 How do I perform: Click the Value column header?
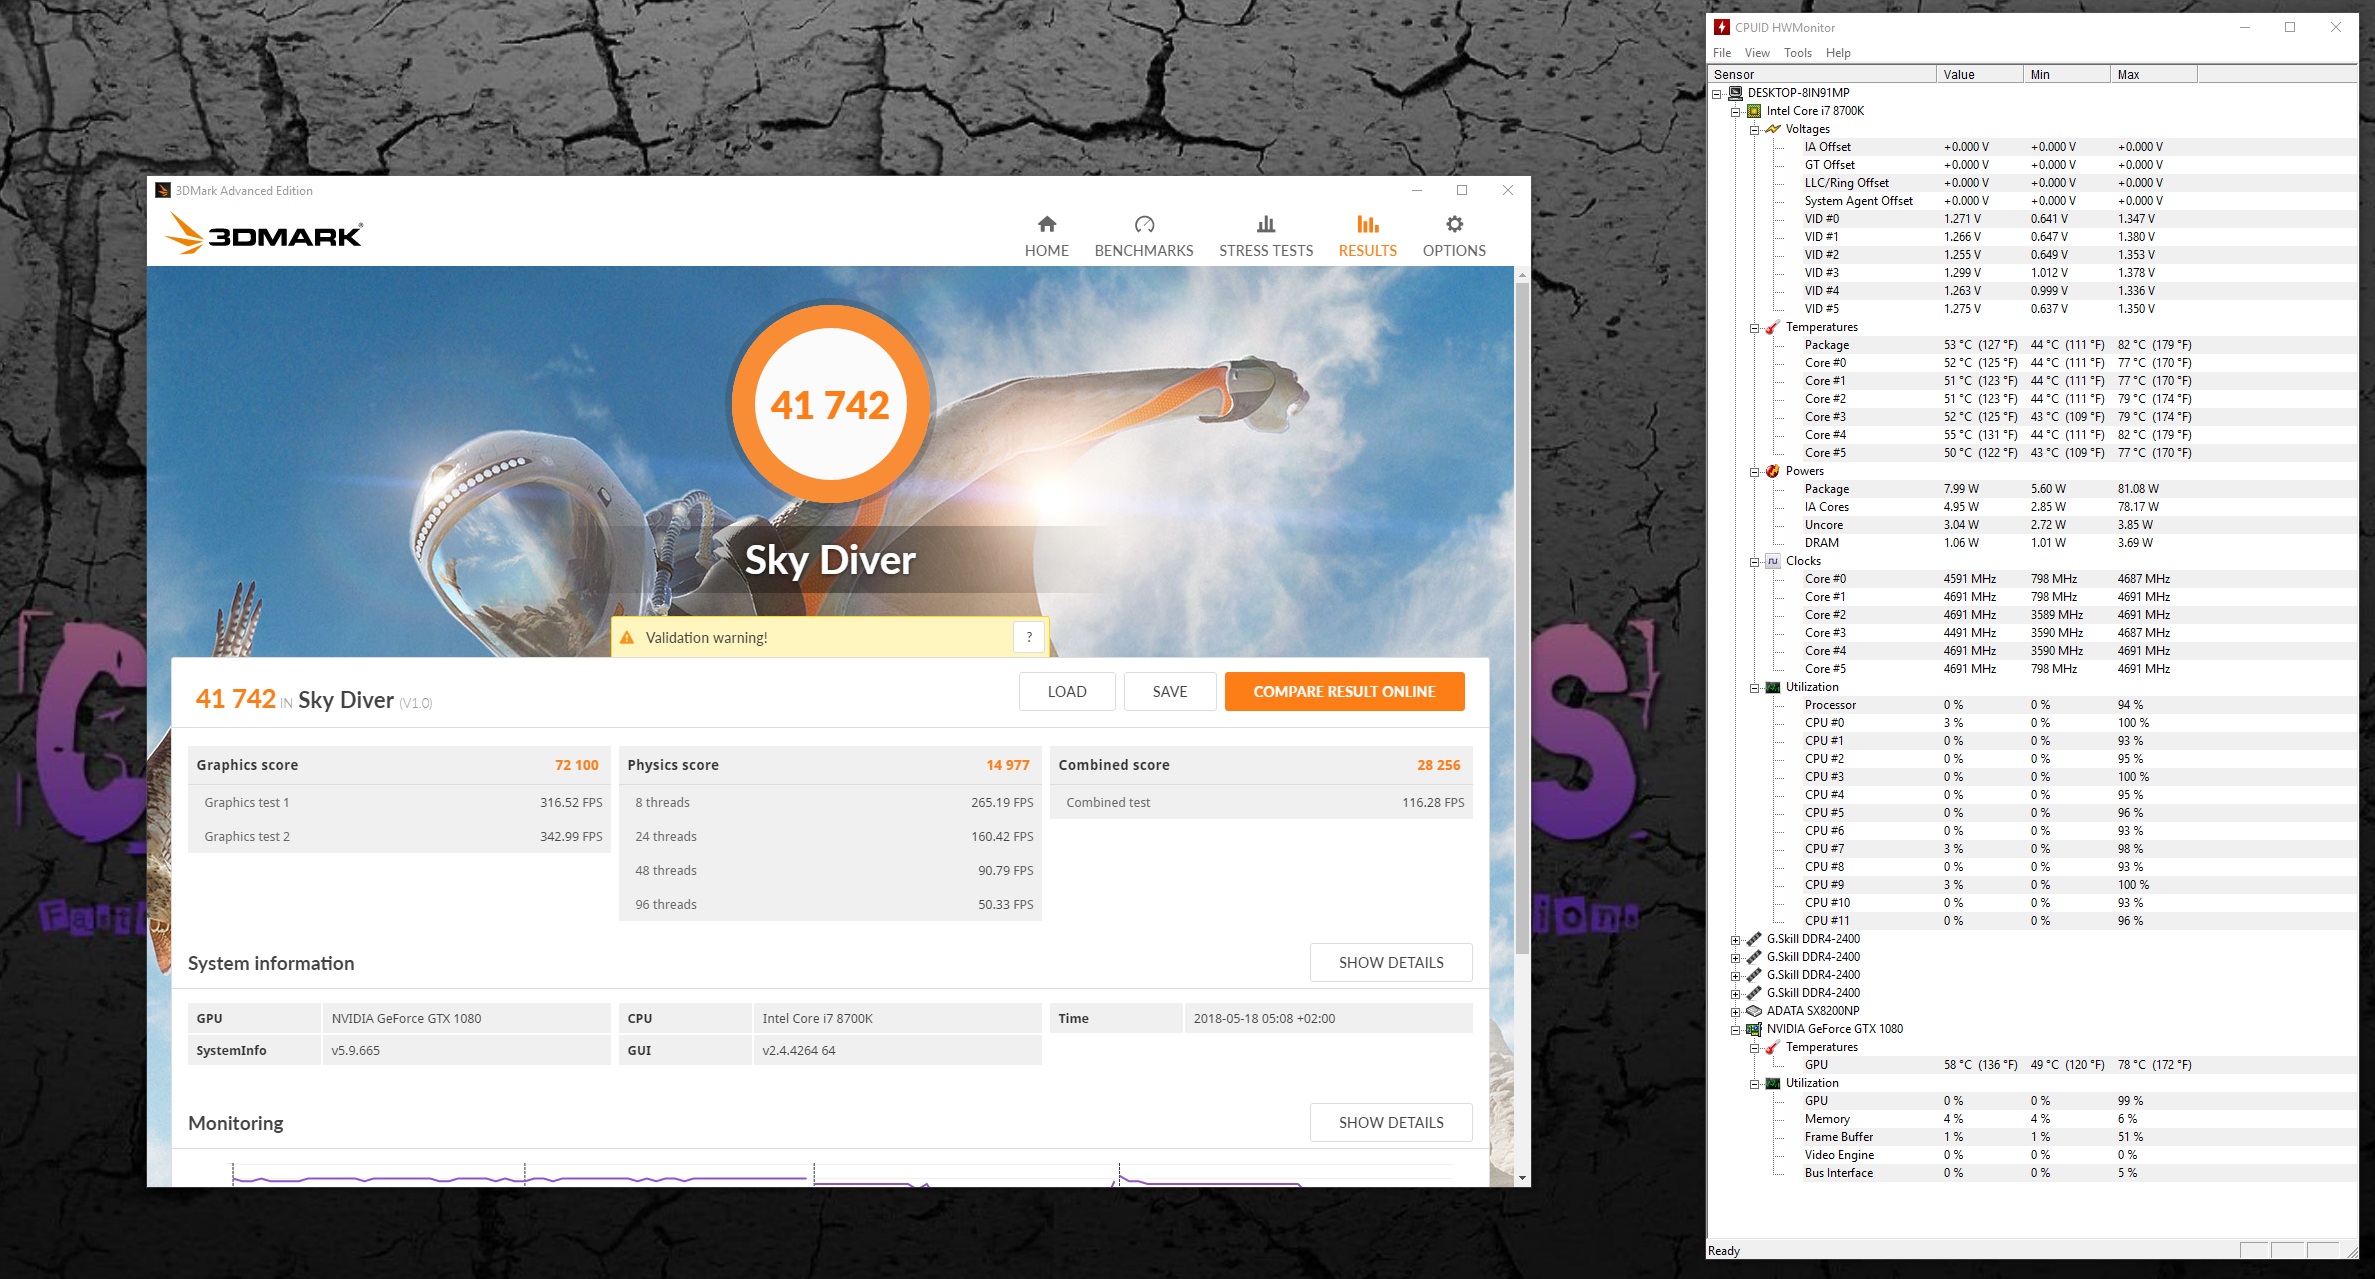(x=1980, y=74)
